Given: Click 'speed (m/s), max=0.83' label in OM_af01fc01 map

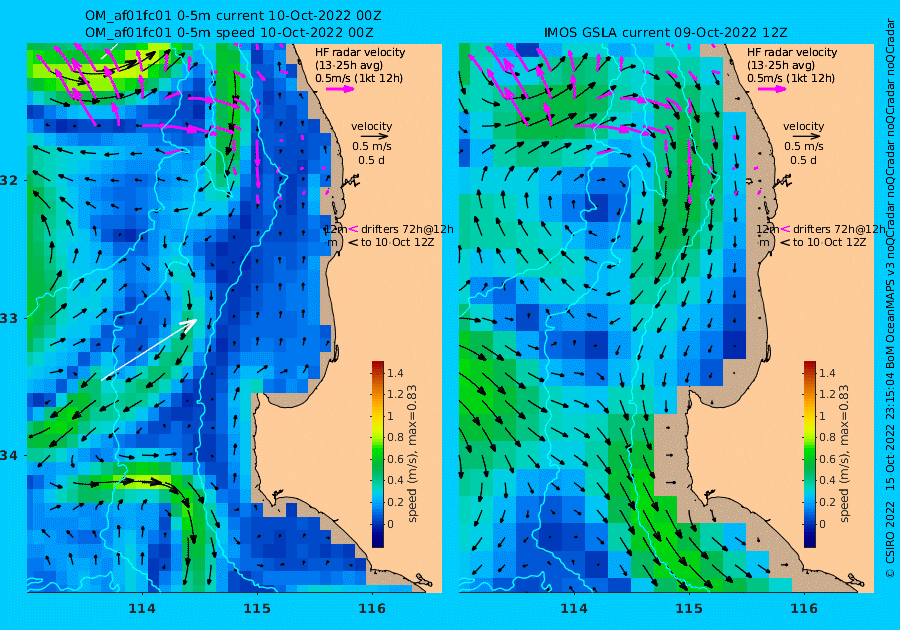Looking at the screenshot, I should point(412,453).
